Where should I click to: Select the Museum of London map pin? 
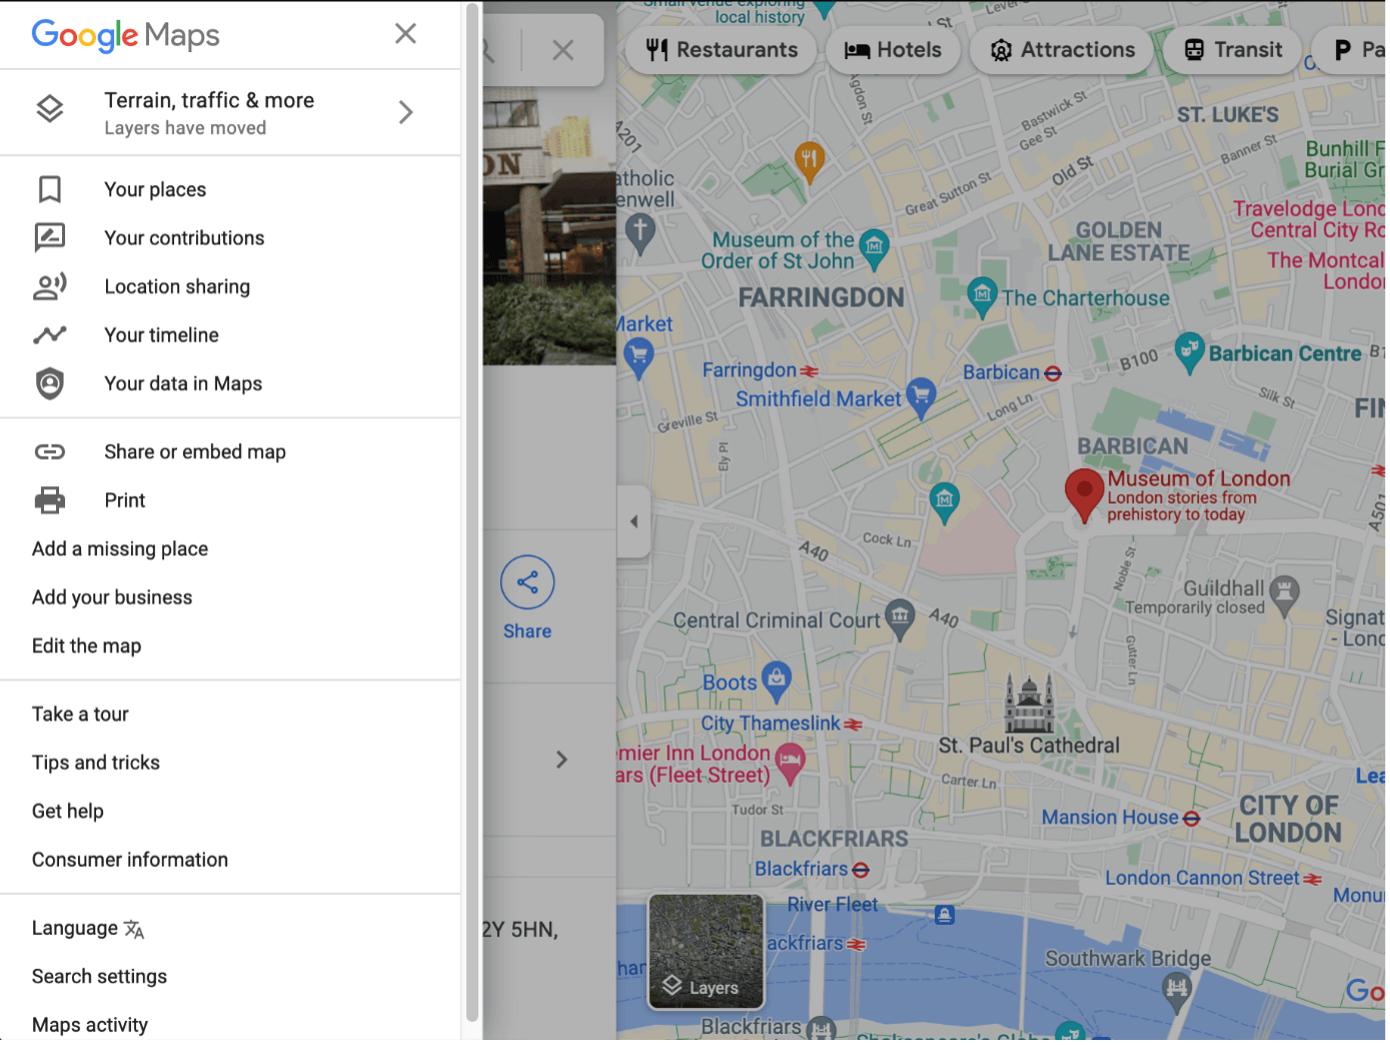pyautogui.click(x=1084, y=492)
